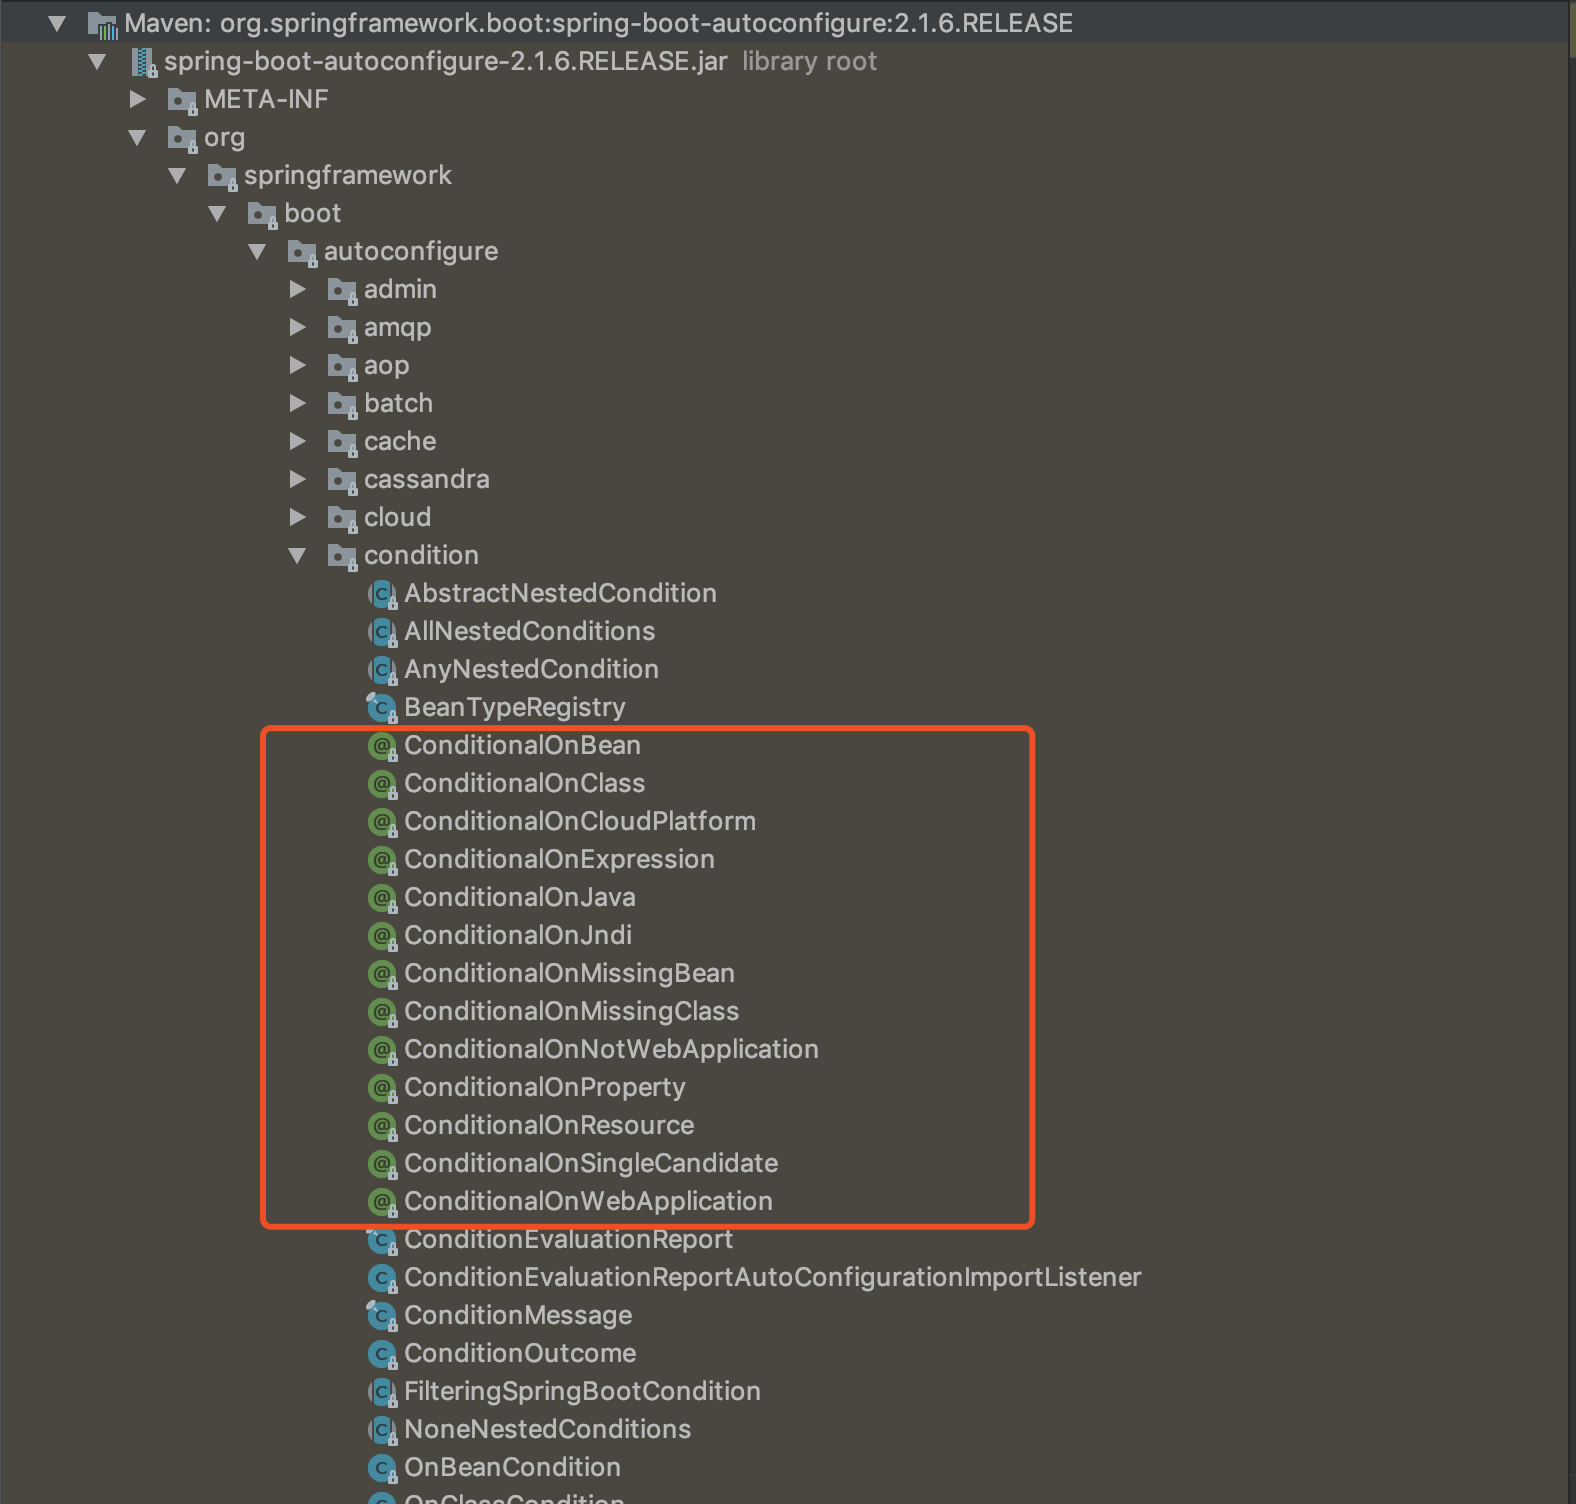1576x1504 pixels.
Task: Select ConditionalOnSingleCandidate annotation
Action: click(x=591, y=1163)
